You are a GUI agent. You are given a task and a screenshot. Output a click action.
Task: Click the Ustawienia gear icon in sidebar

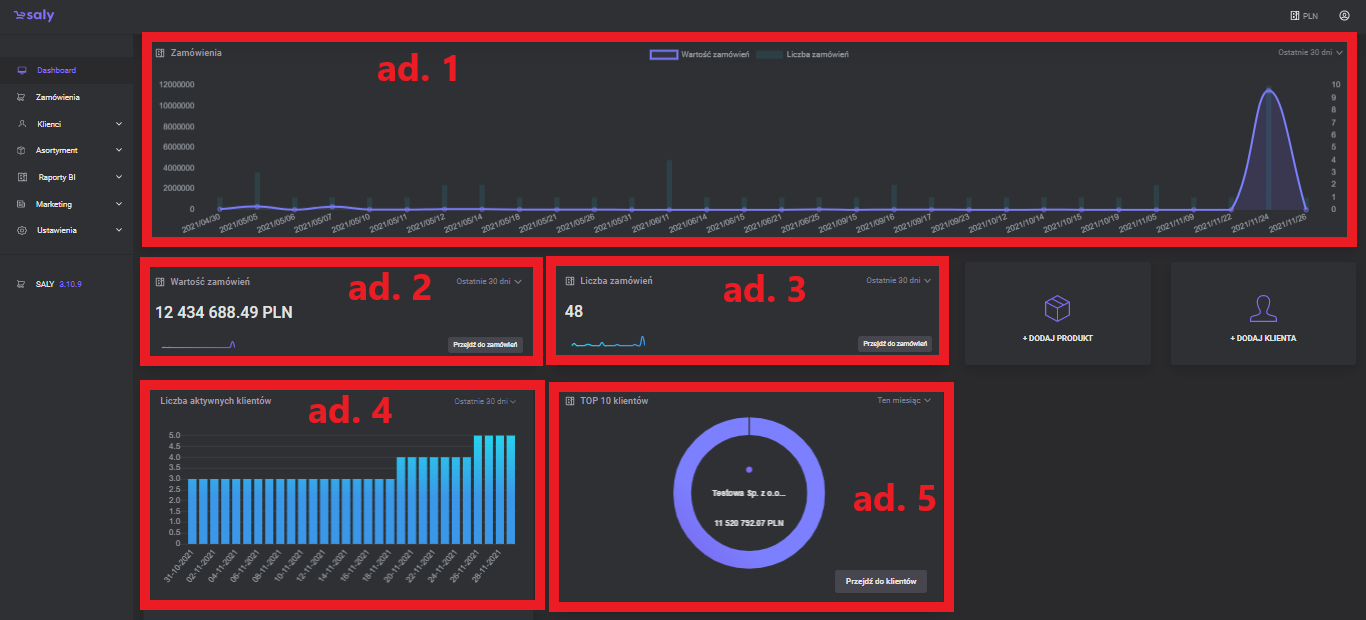[22, 231]
